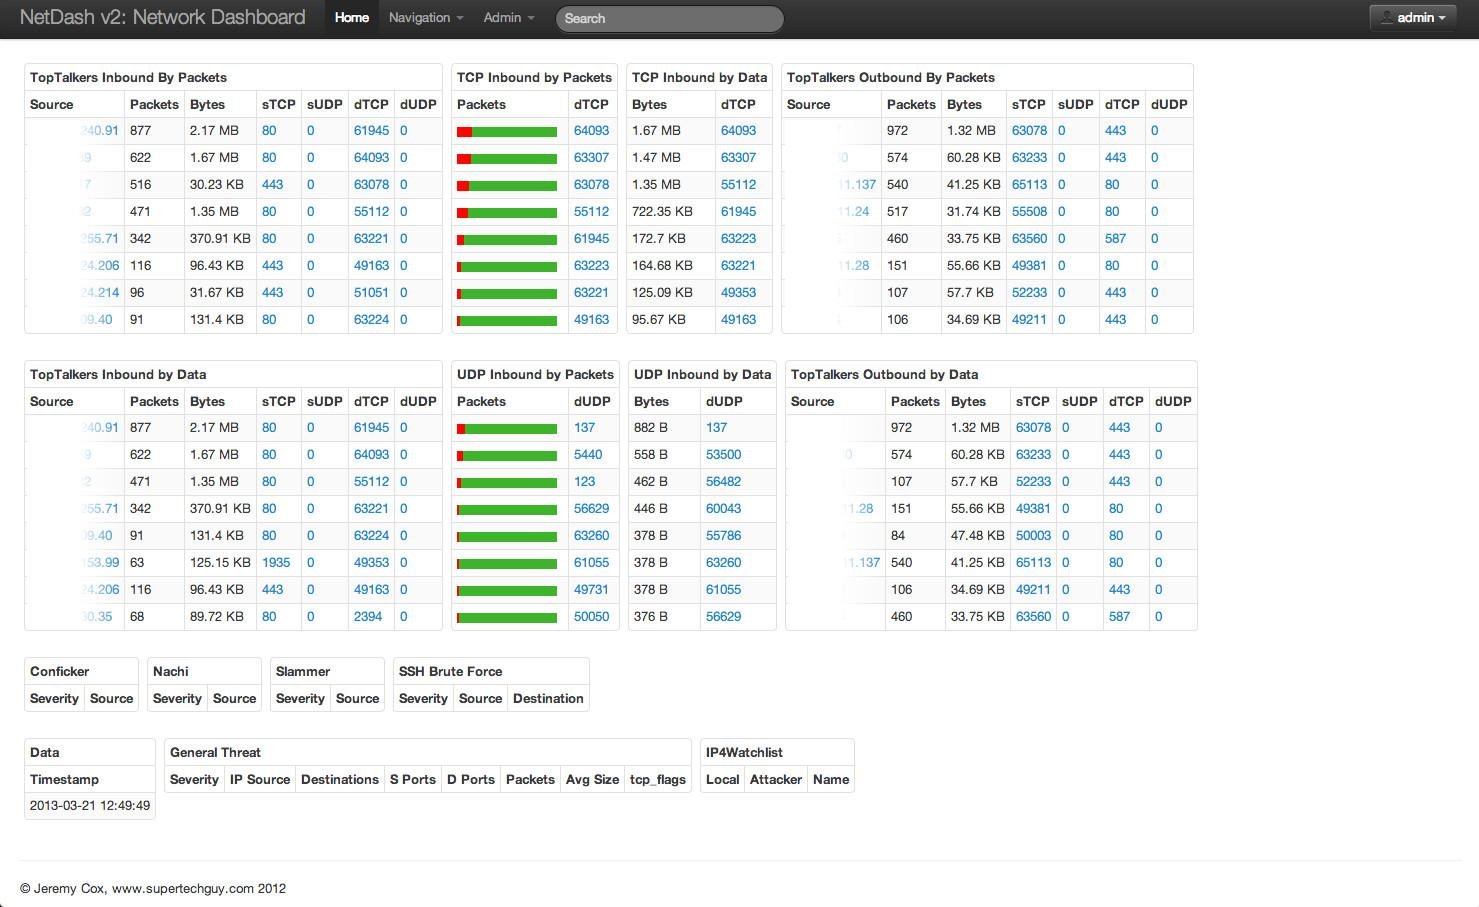1479x907 pixels.
Task: Open port 61945 link in TopTalkers Inbound
Action: point(371,130)
